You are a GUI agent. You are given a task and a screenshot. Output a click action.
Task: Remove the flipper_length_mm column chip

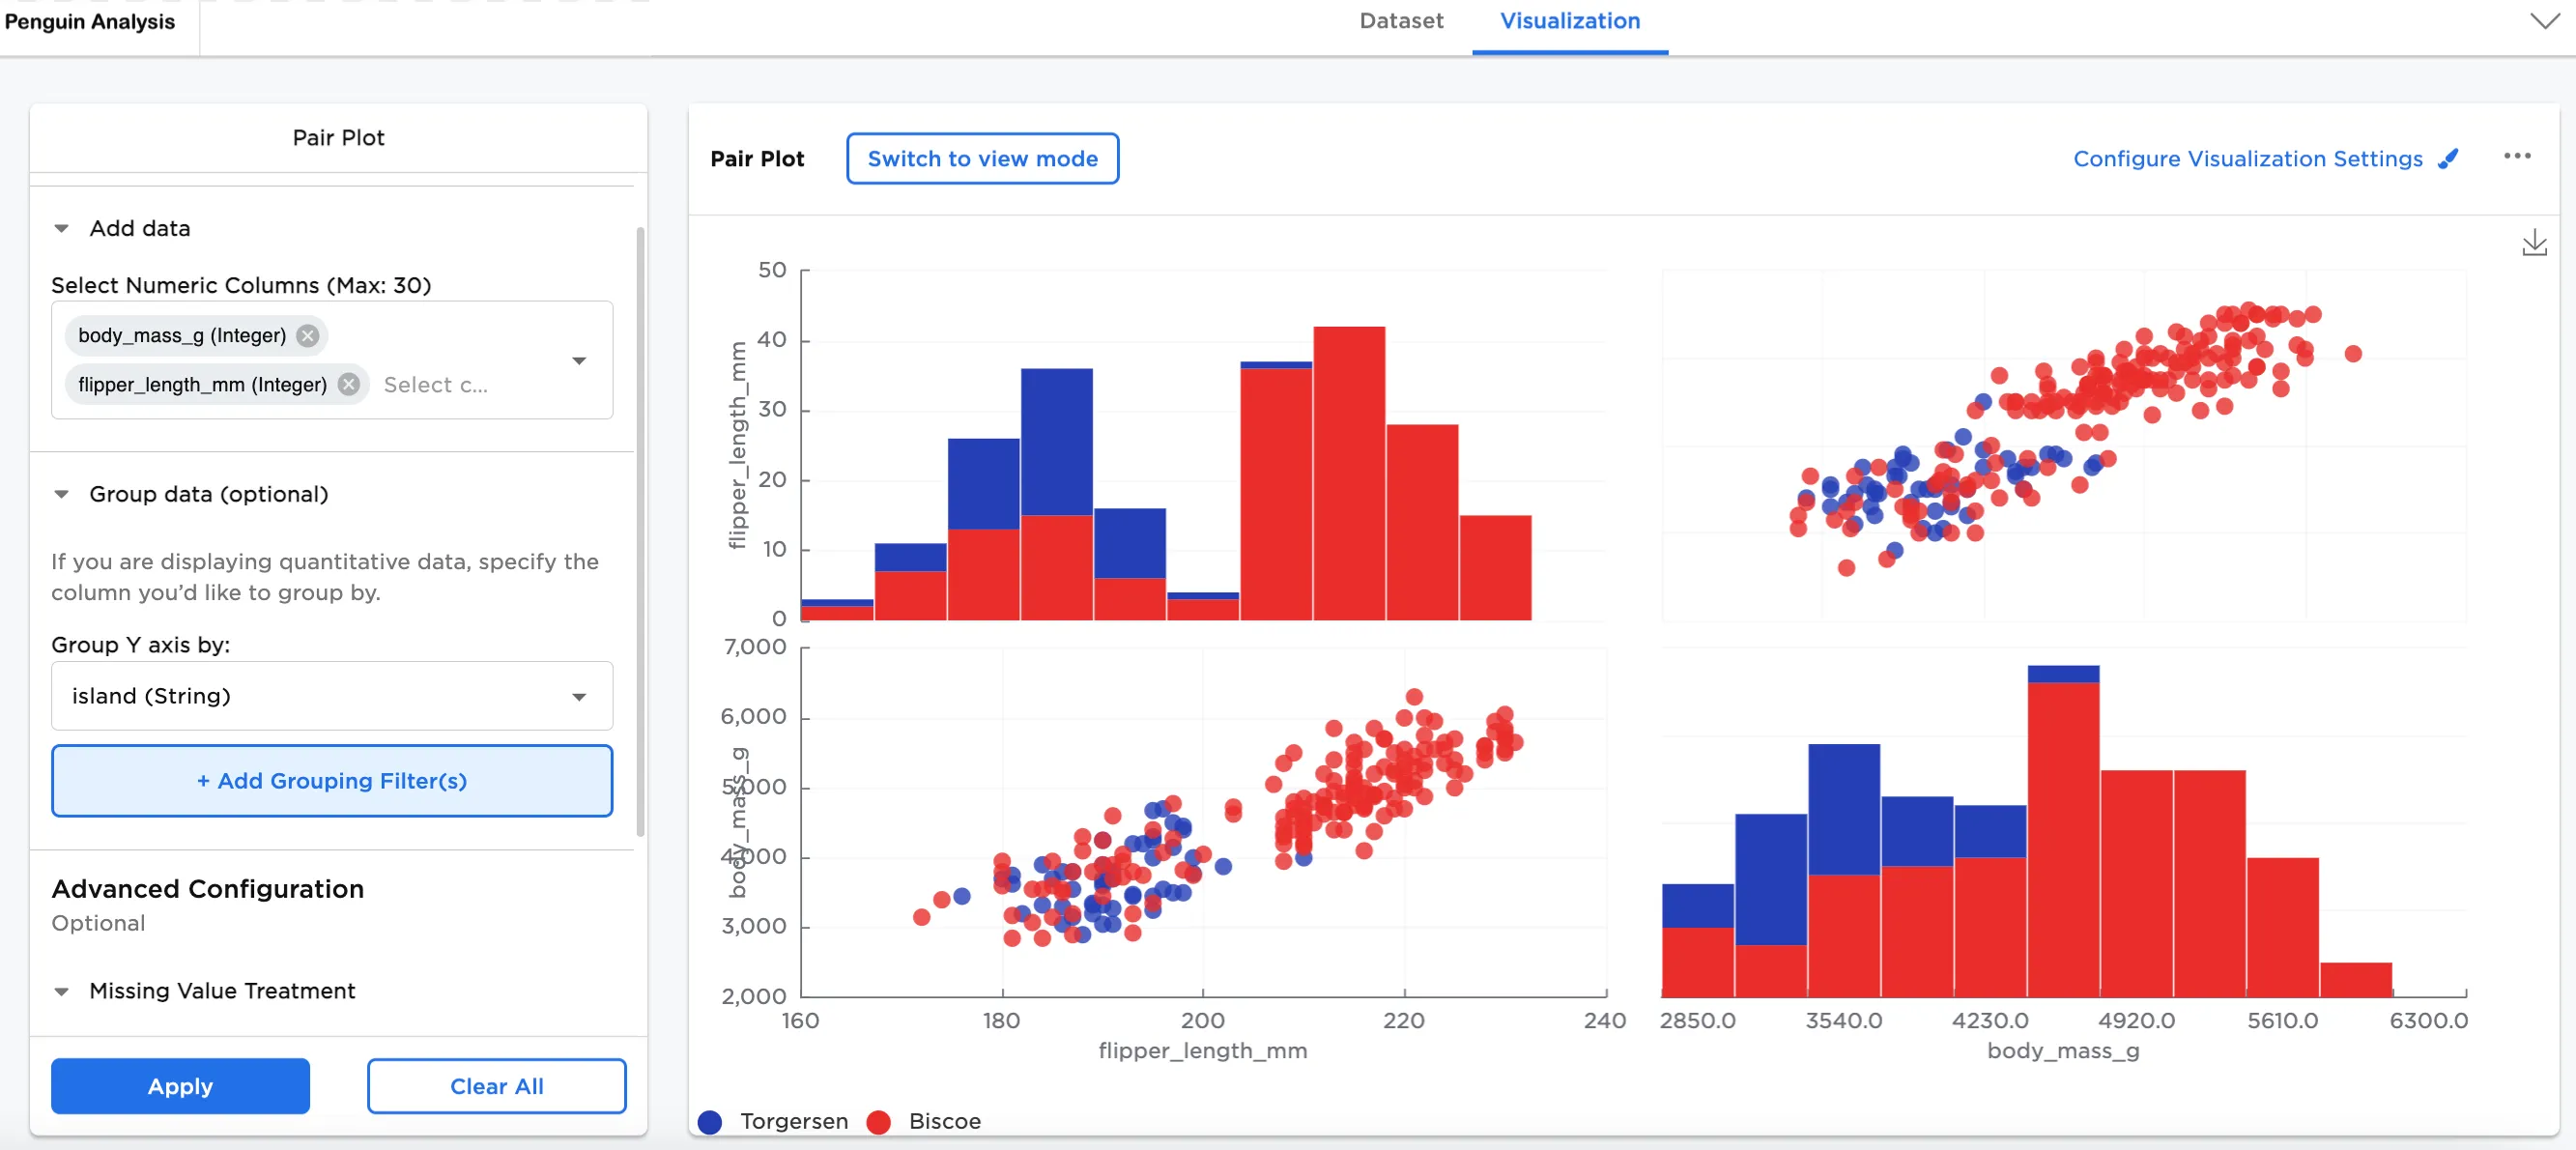click(348, 385)
